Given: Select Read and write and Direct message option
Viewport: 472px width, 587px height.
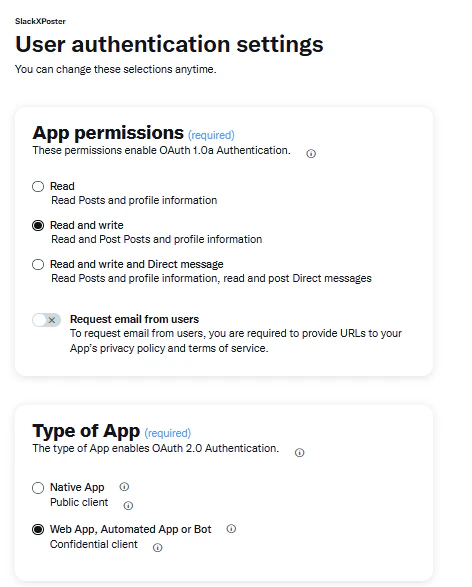Looking at the screenshot, I should [38, 264].
